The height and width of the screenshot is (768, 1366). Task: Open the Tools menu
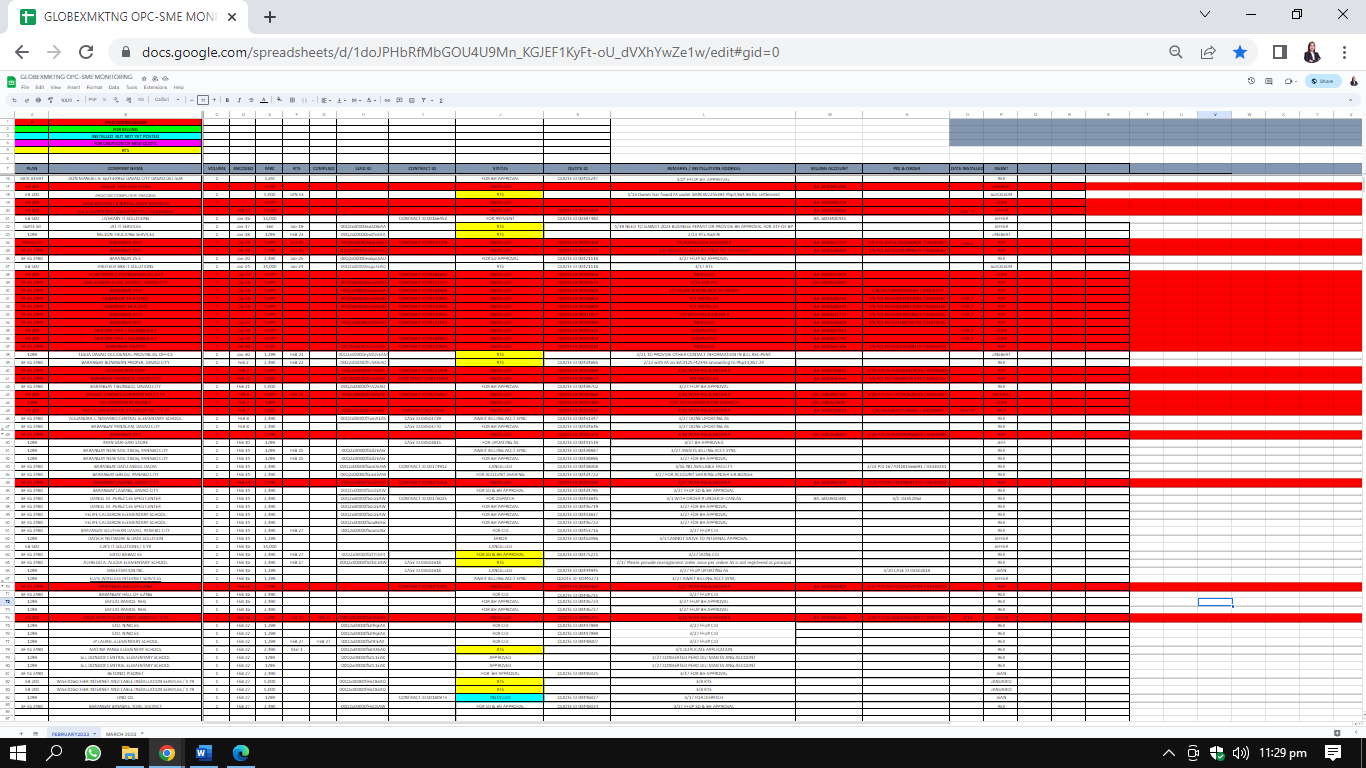[x=131, y=87]
